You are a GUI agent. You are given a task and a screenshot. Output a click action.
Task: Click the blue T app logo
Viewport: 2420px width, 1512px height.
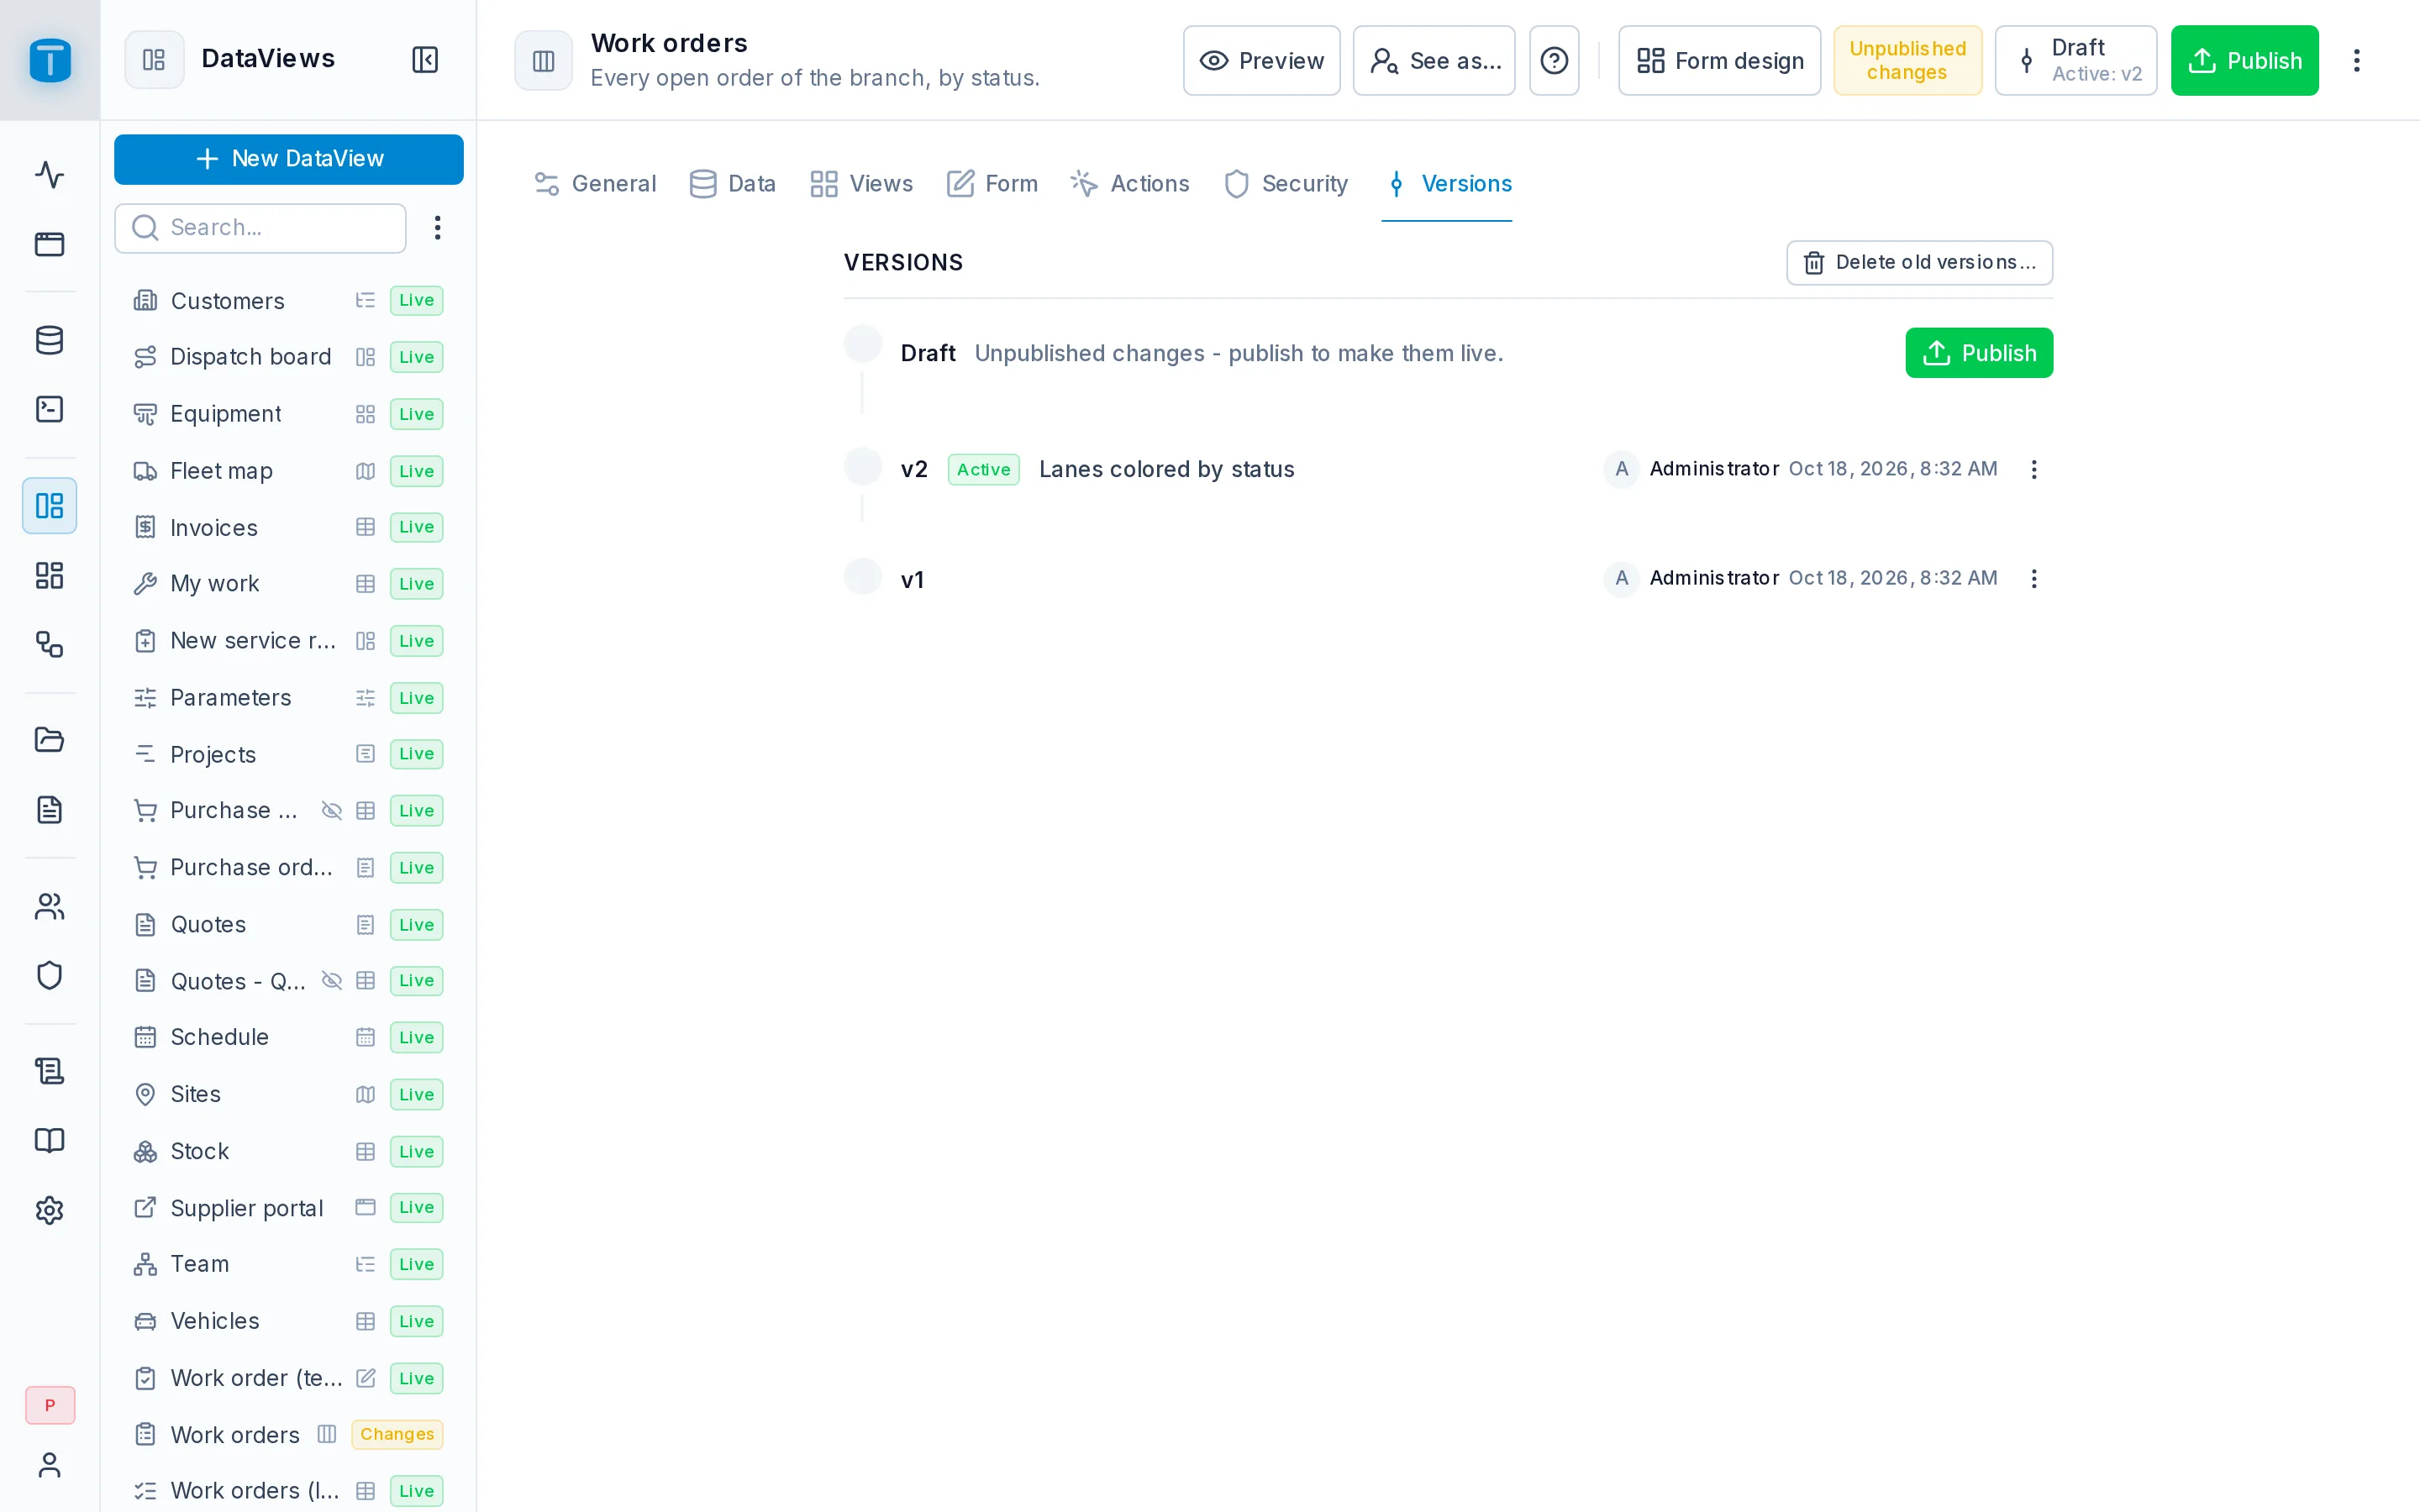[x=50, y=60]
